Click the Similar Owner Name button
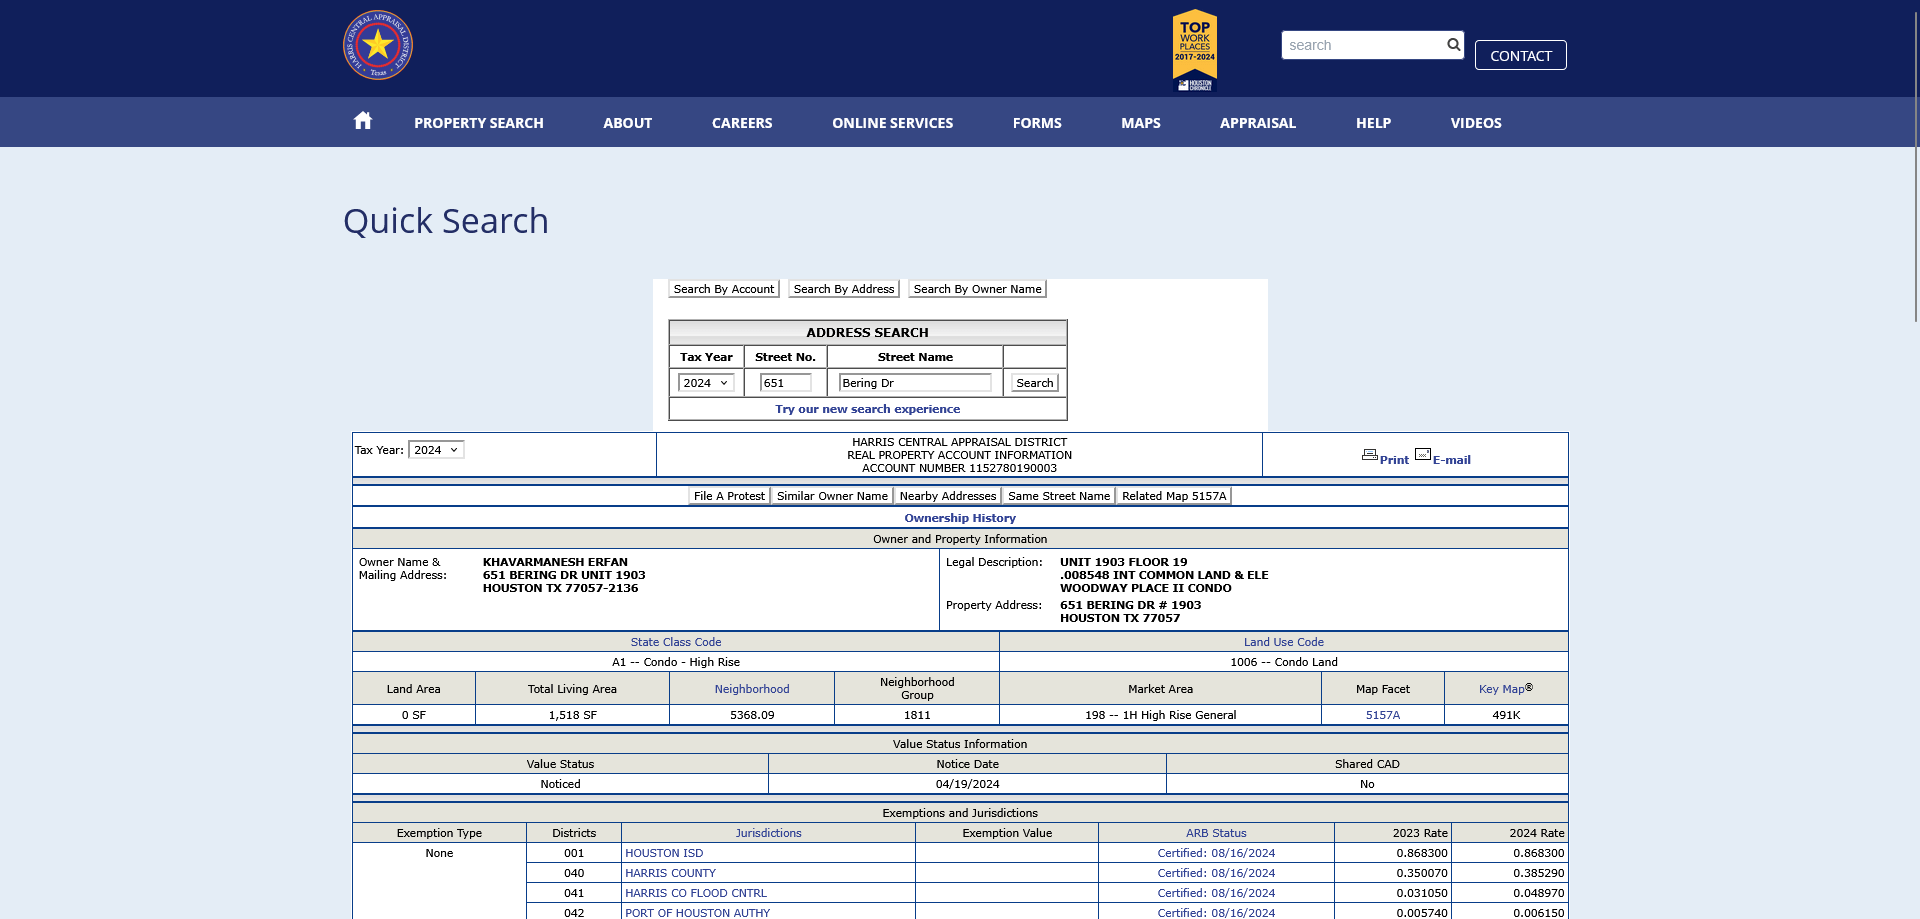Image resolution: width=1920 pixels, height=919 pixels. pos(832,496)
